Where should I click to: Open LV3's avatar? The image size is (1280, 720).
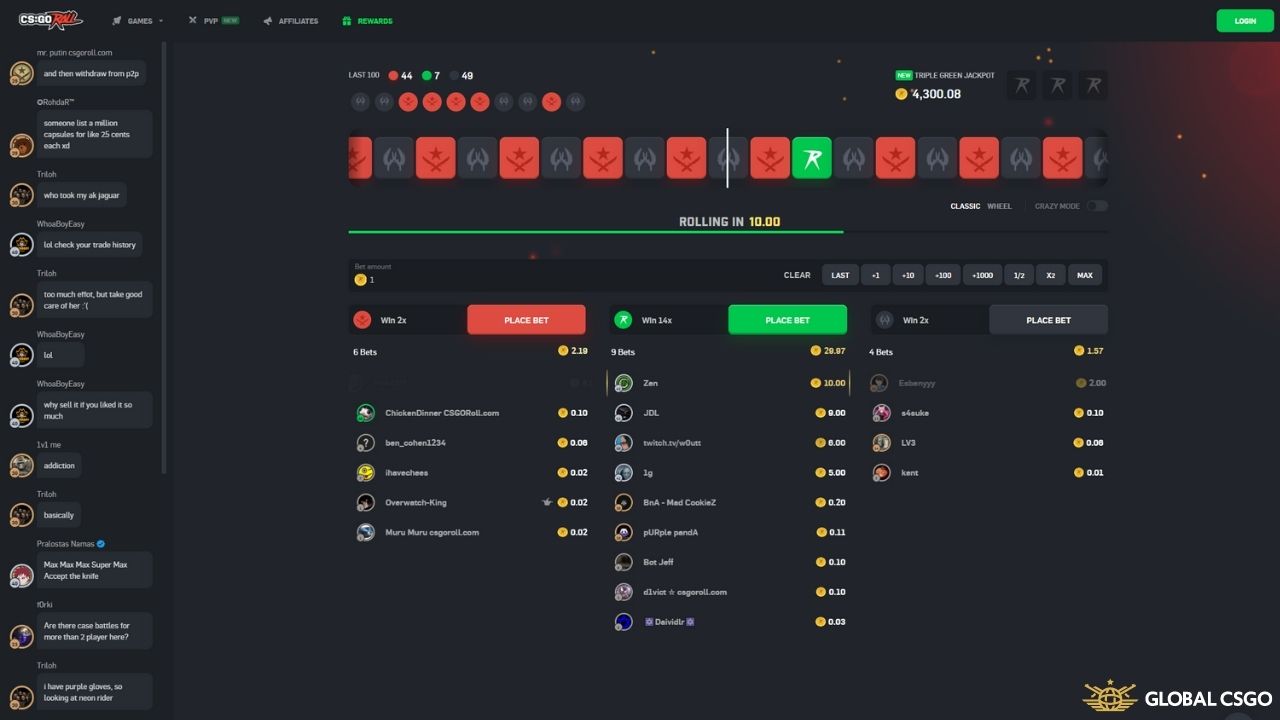pyautogui.click(x=881, y=443)
